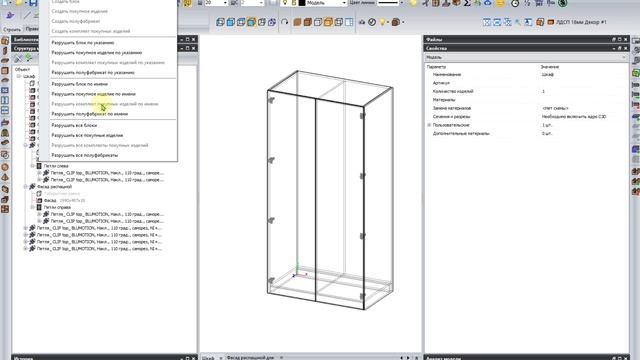The height and width of the screenshot is (360, 640).
Task: Click the green round icon at toolbar end
Action: pos(562,3)
